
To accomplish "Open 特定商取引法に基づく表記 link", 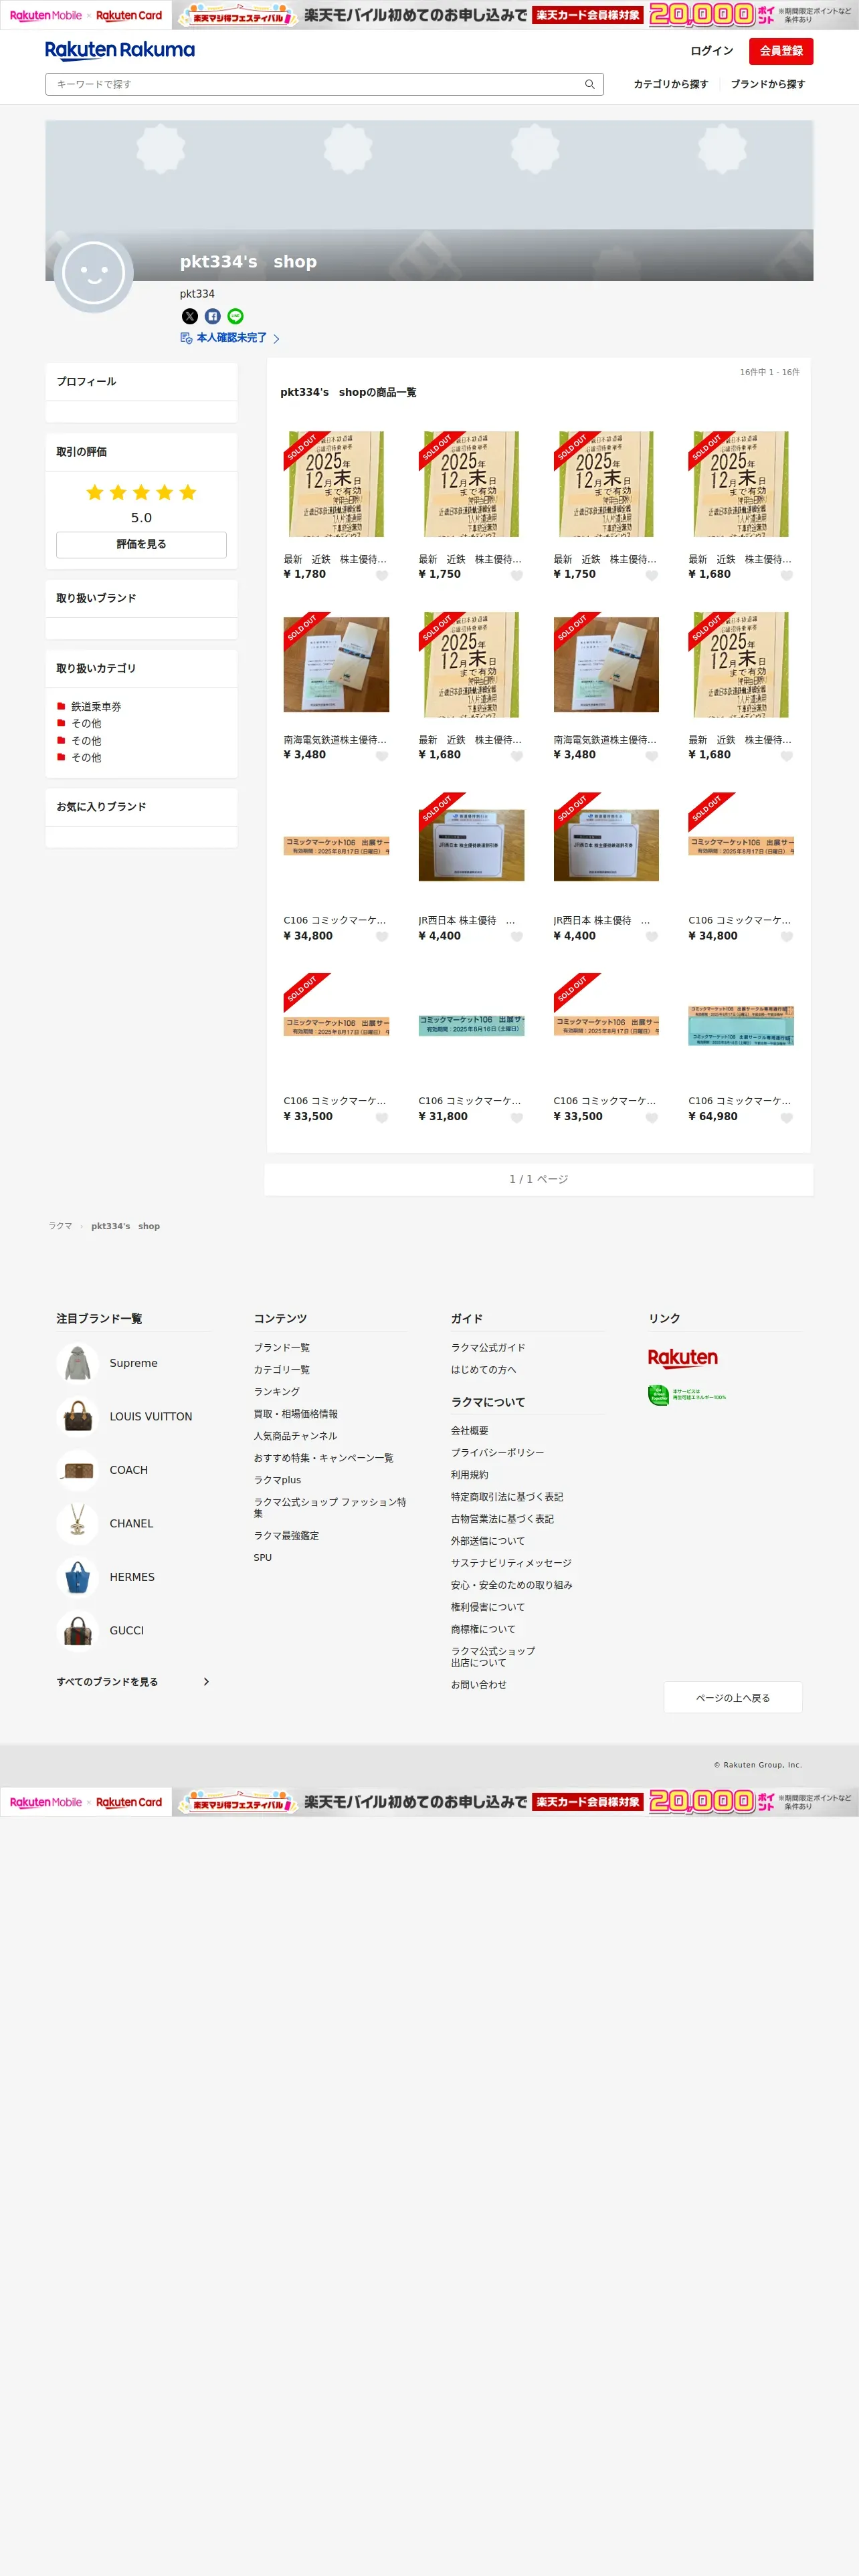I will coord(507,1497).
